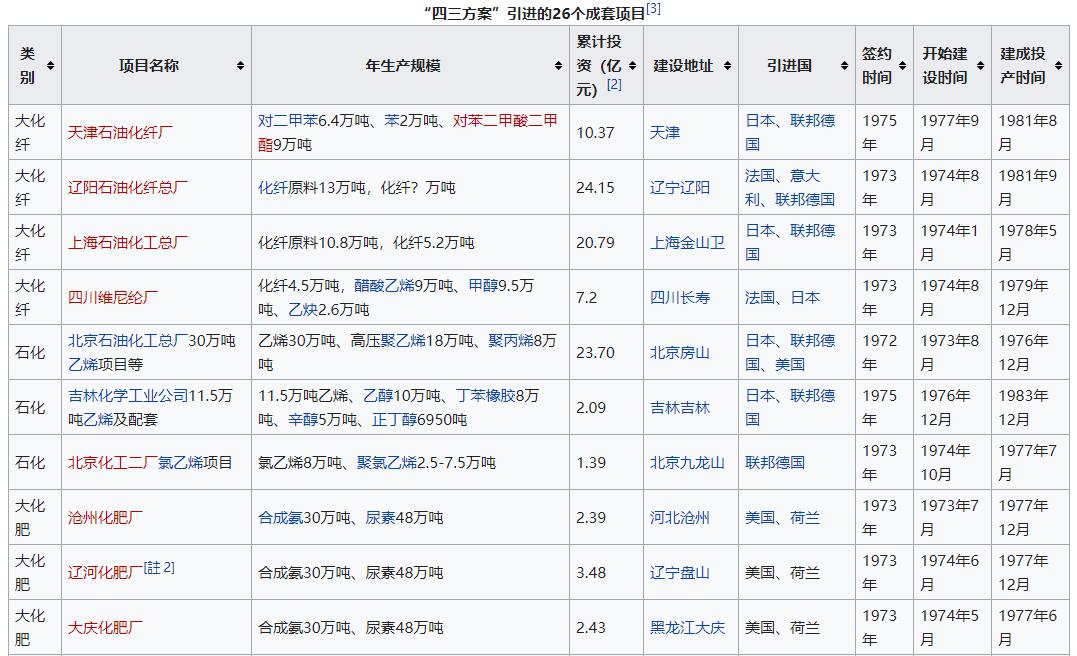
Task: Open 上海石油化工总厂 link
Action: tap(128, 242)
